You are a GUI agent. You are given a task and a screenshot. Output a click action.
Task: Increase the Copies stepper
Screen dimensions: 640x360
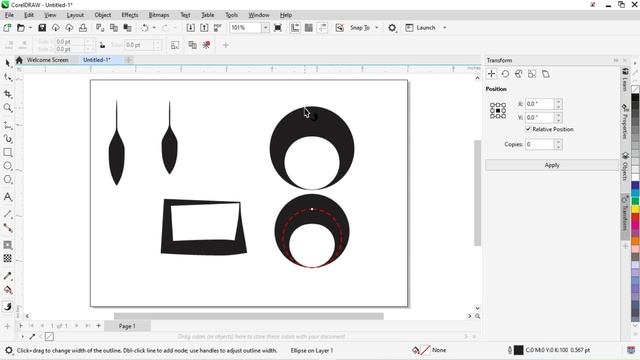558,142
